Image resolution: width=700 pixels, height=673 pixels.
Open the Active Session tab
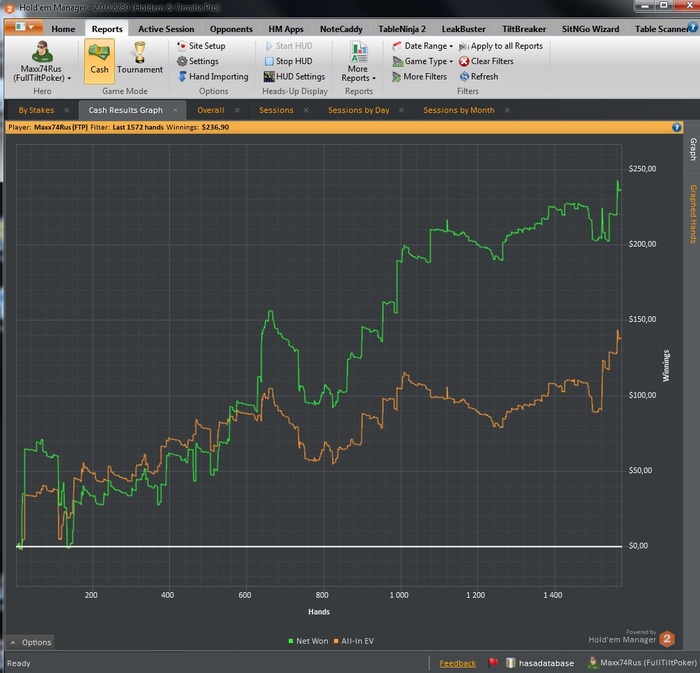coord(166,29)
